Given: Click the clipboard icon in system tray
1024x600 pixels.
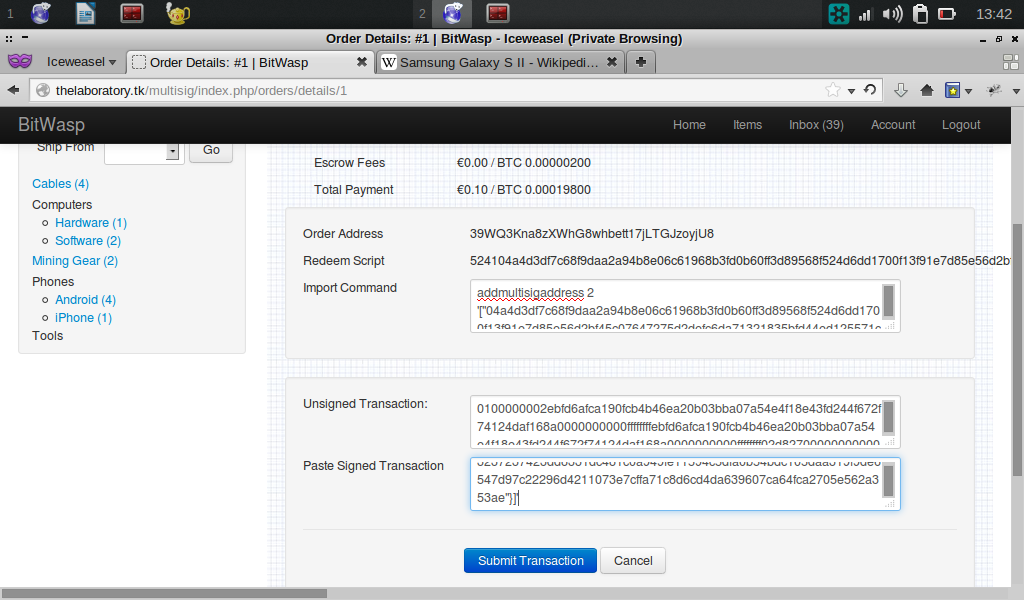Looking at the screenshot, I should 920,14.
